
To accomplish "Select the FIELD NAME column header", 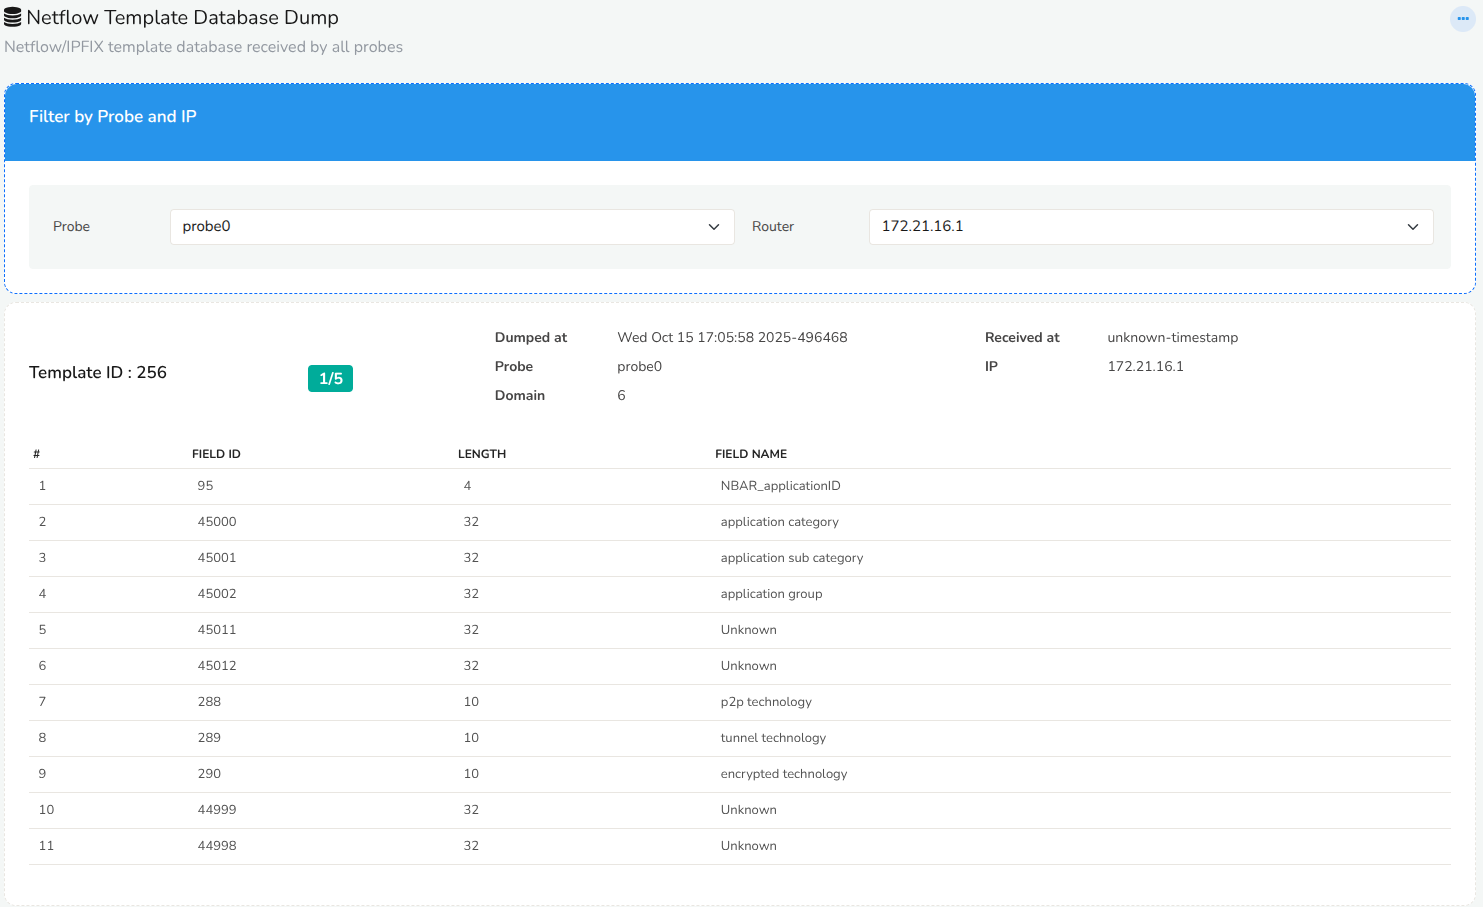I will [751, 453].
